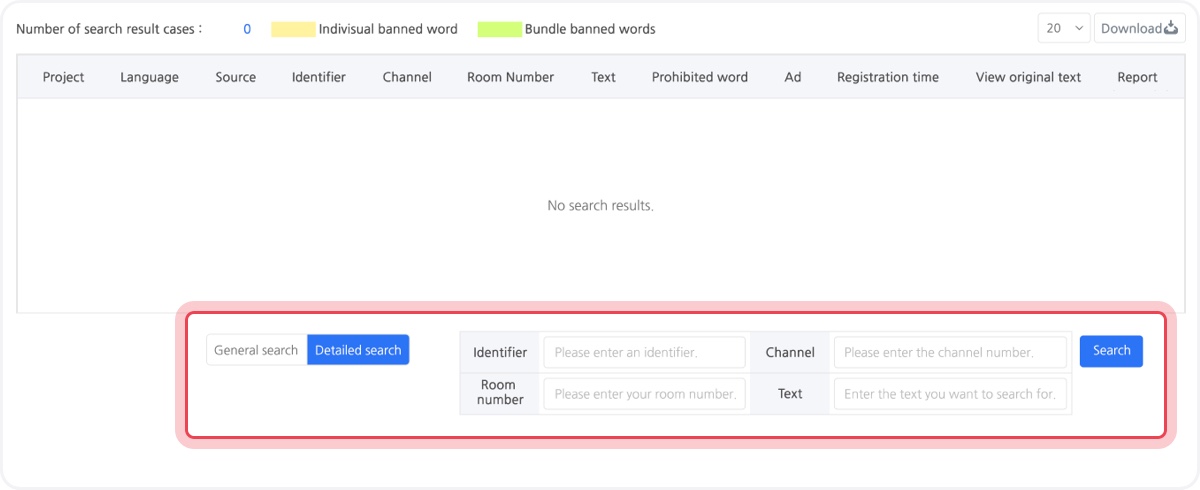Click the Language column header
Viewport: 1200px width, 490px height.
[149, 77]
